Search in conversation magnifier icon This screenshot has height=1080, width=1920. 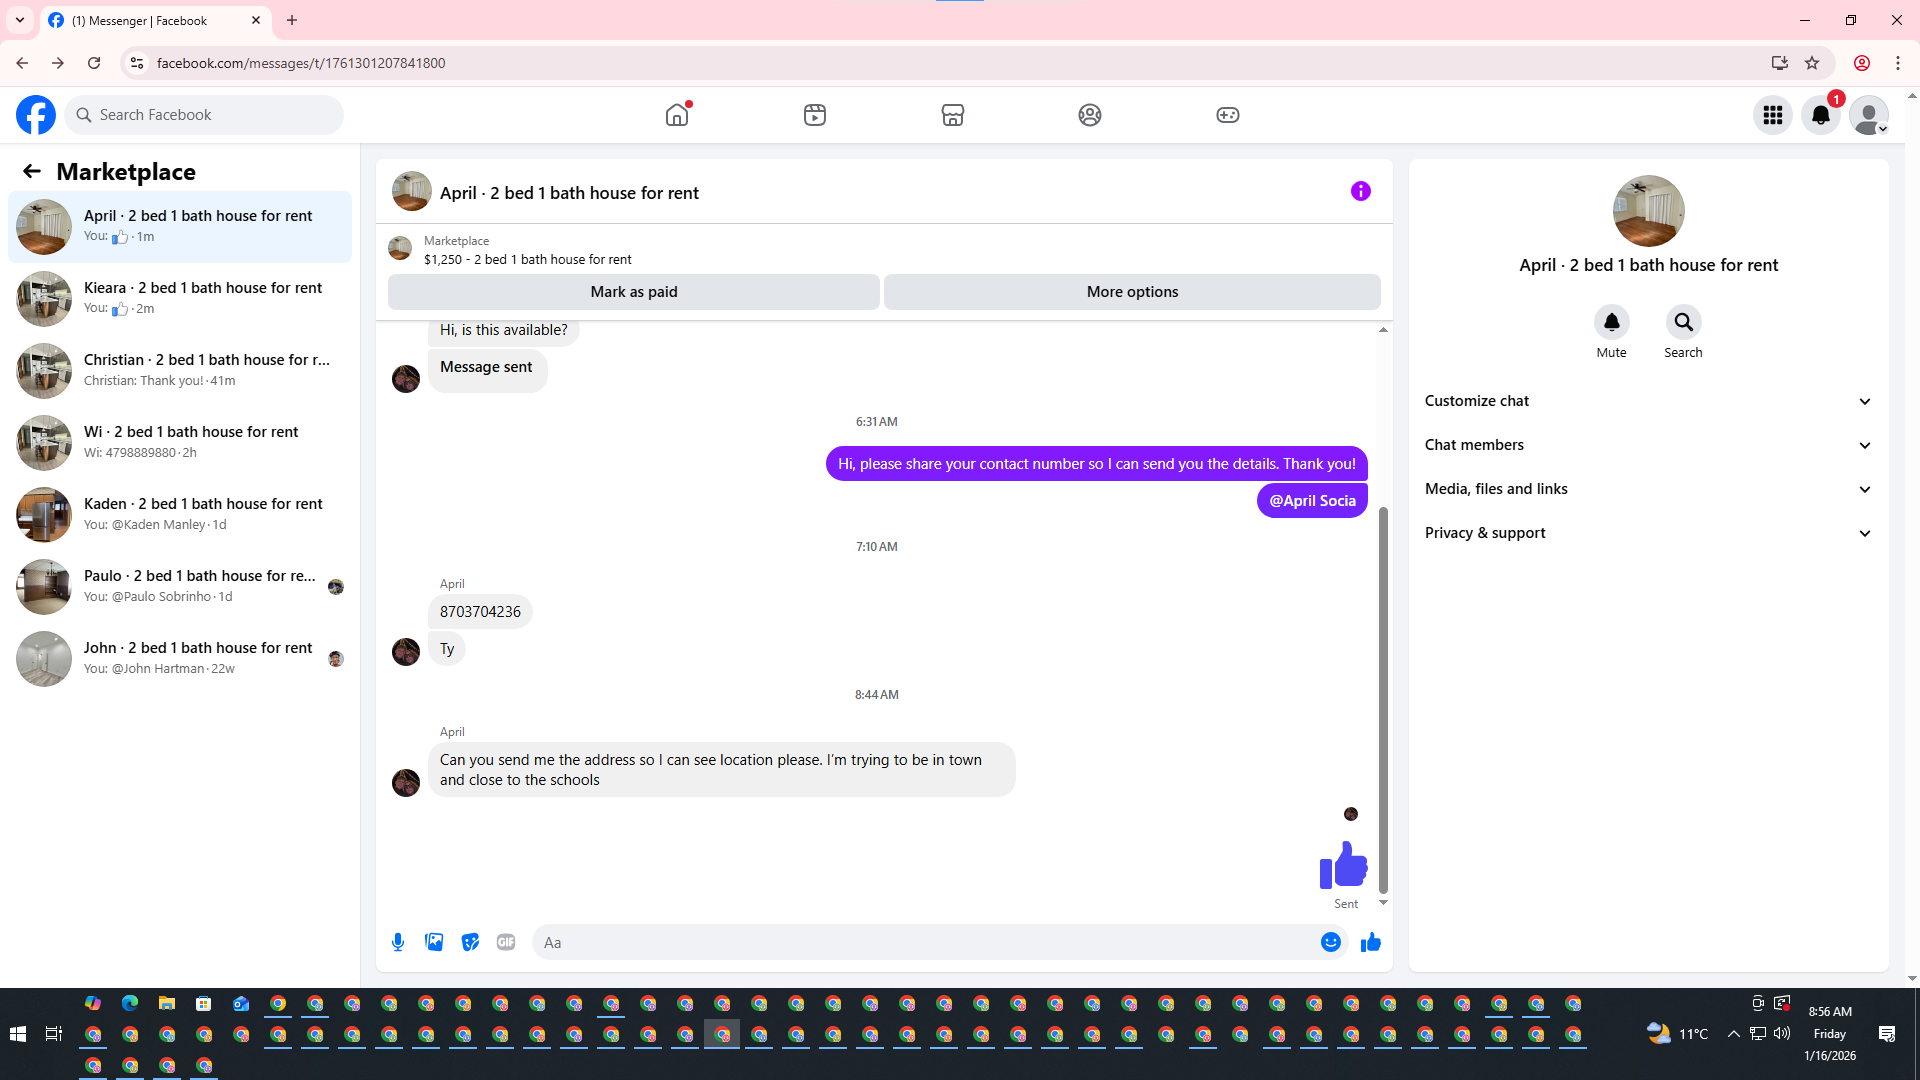click(x=1683, y=322)
